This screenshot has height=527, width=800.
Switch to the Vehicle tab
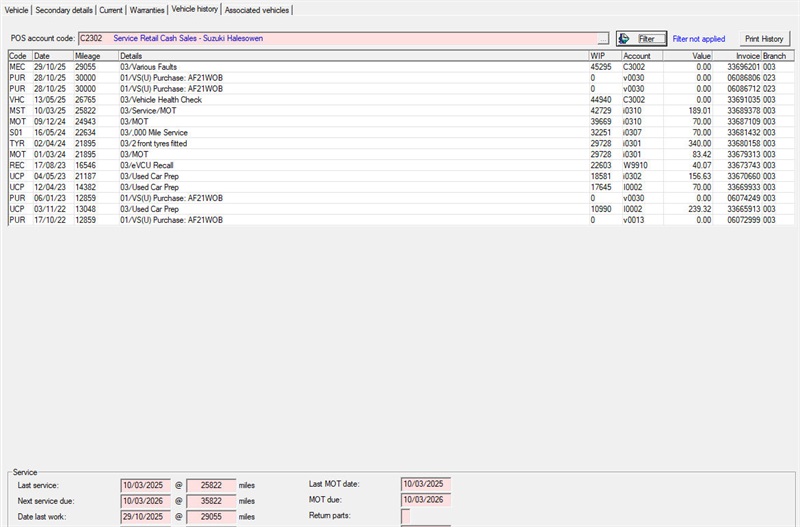coord(17,10)
